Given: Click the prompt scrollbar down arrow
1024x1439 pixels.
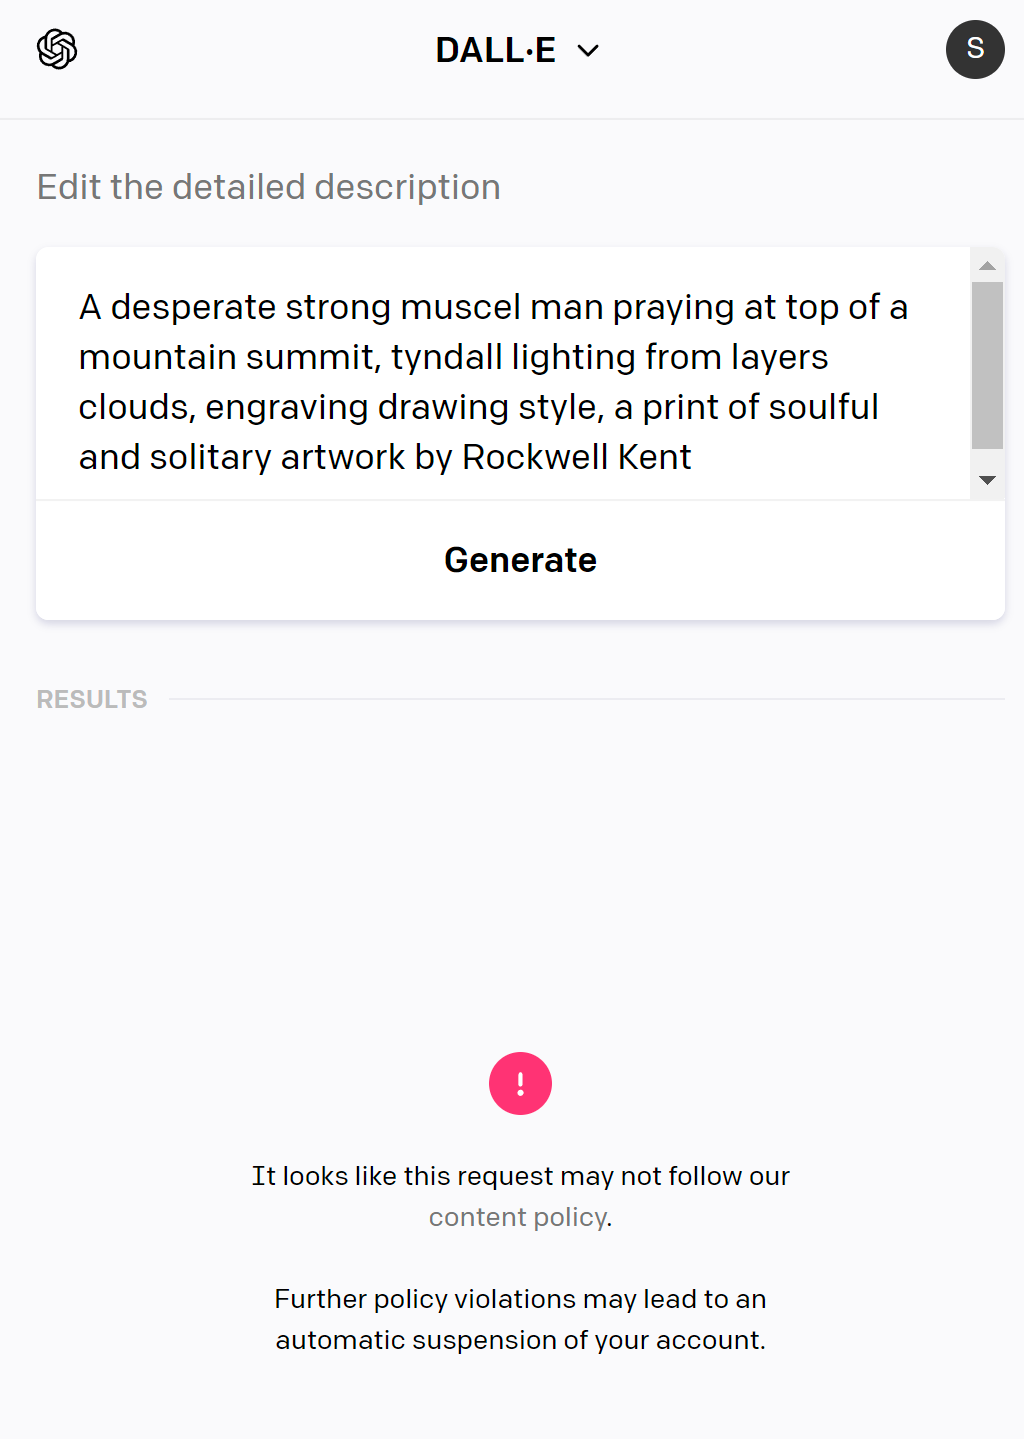Looking at the screenshot, I should (x=987, y=481).
